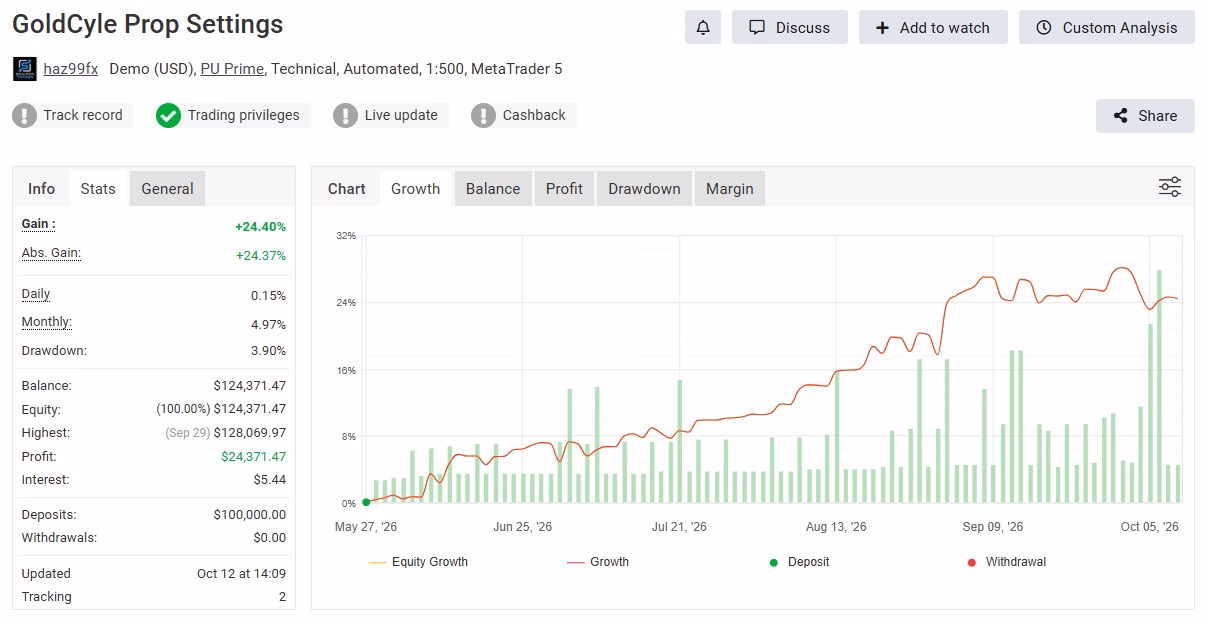Screen dimensions: 1206x622
Task: Open the Discuss button
Action: 790,28
